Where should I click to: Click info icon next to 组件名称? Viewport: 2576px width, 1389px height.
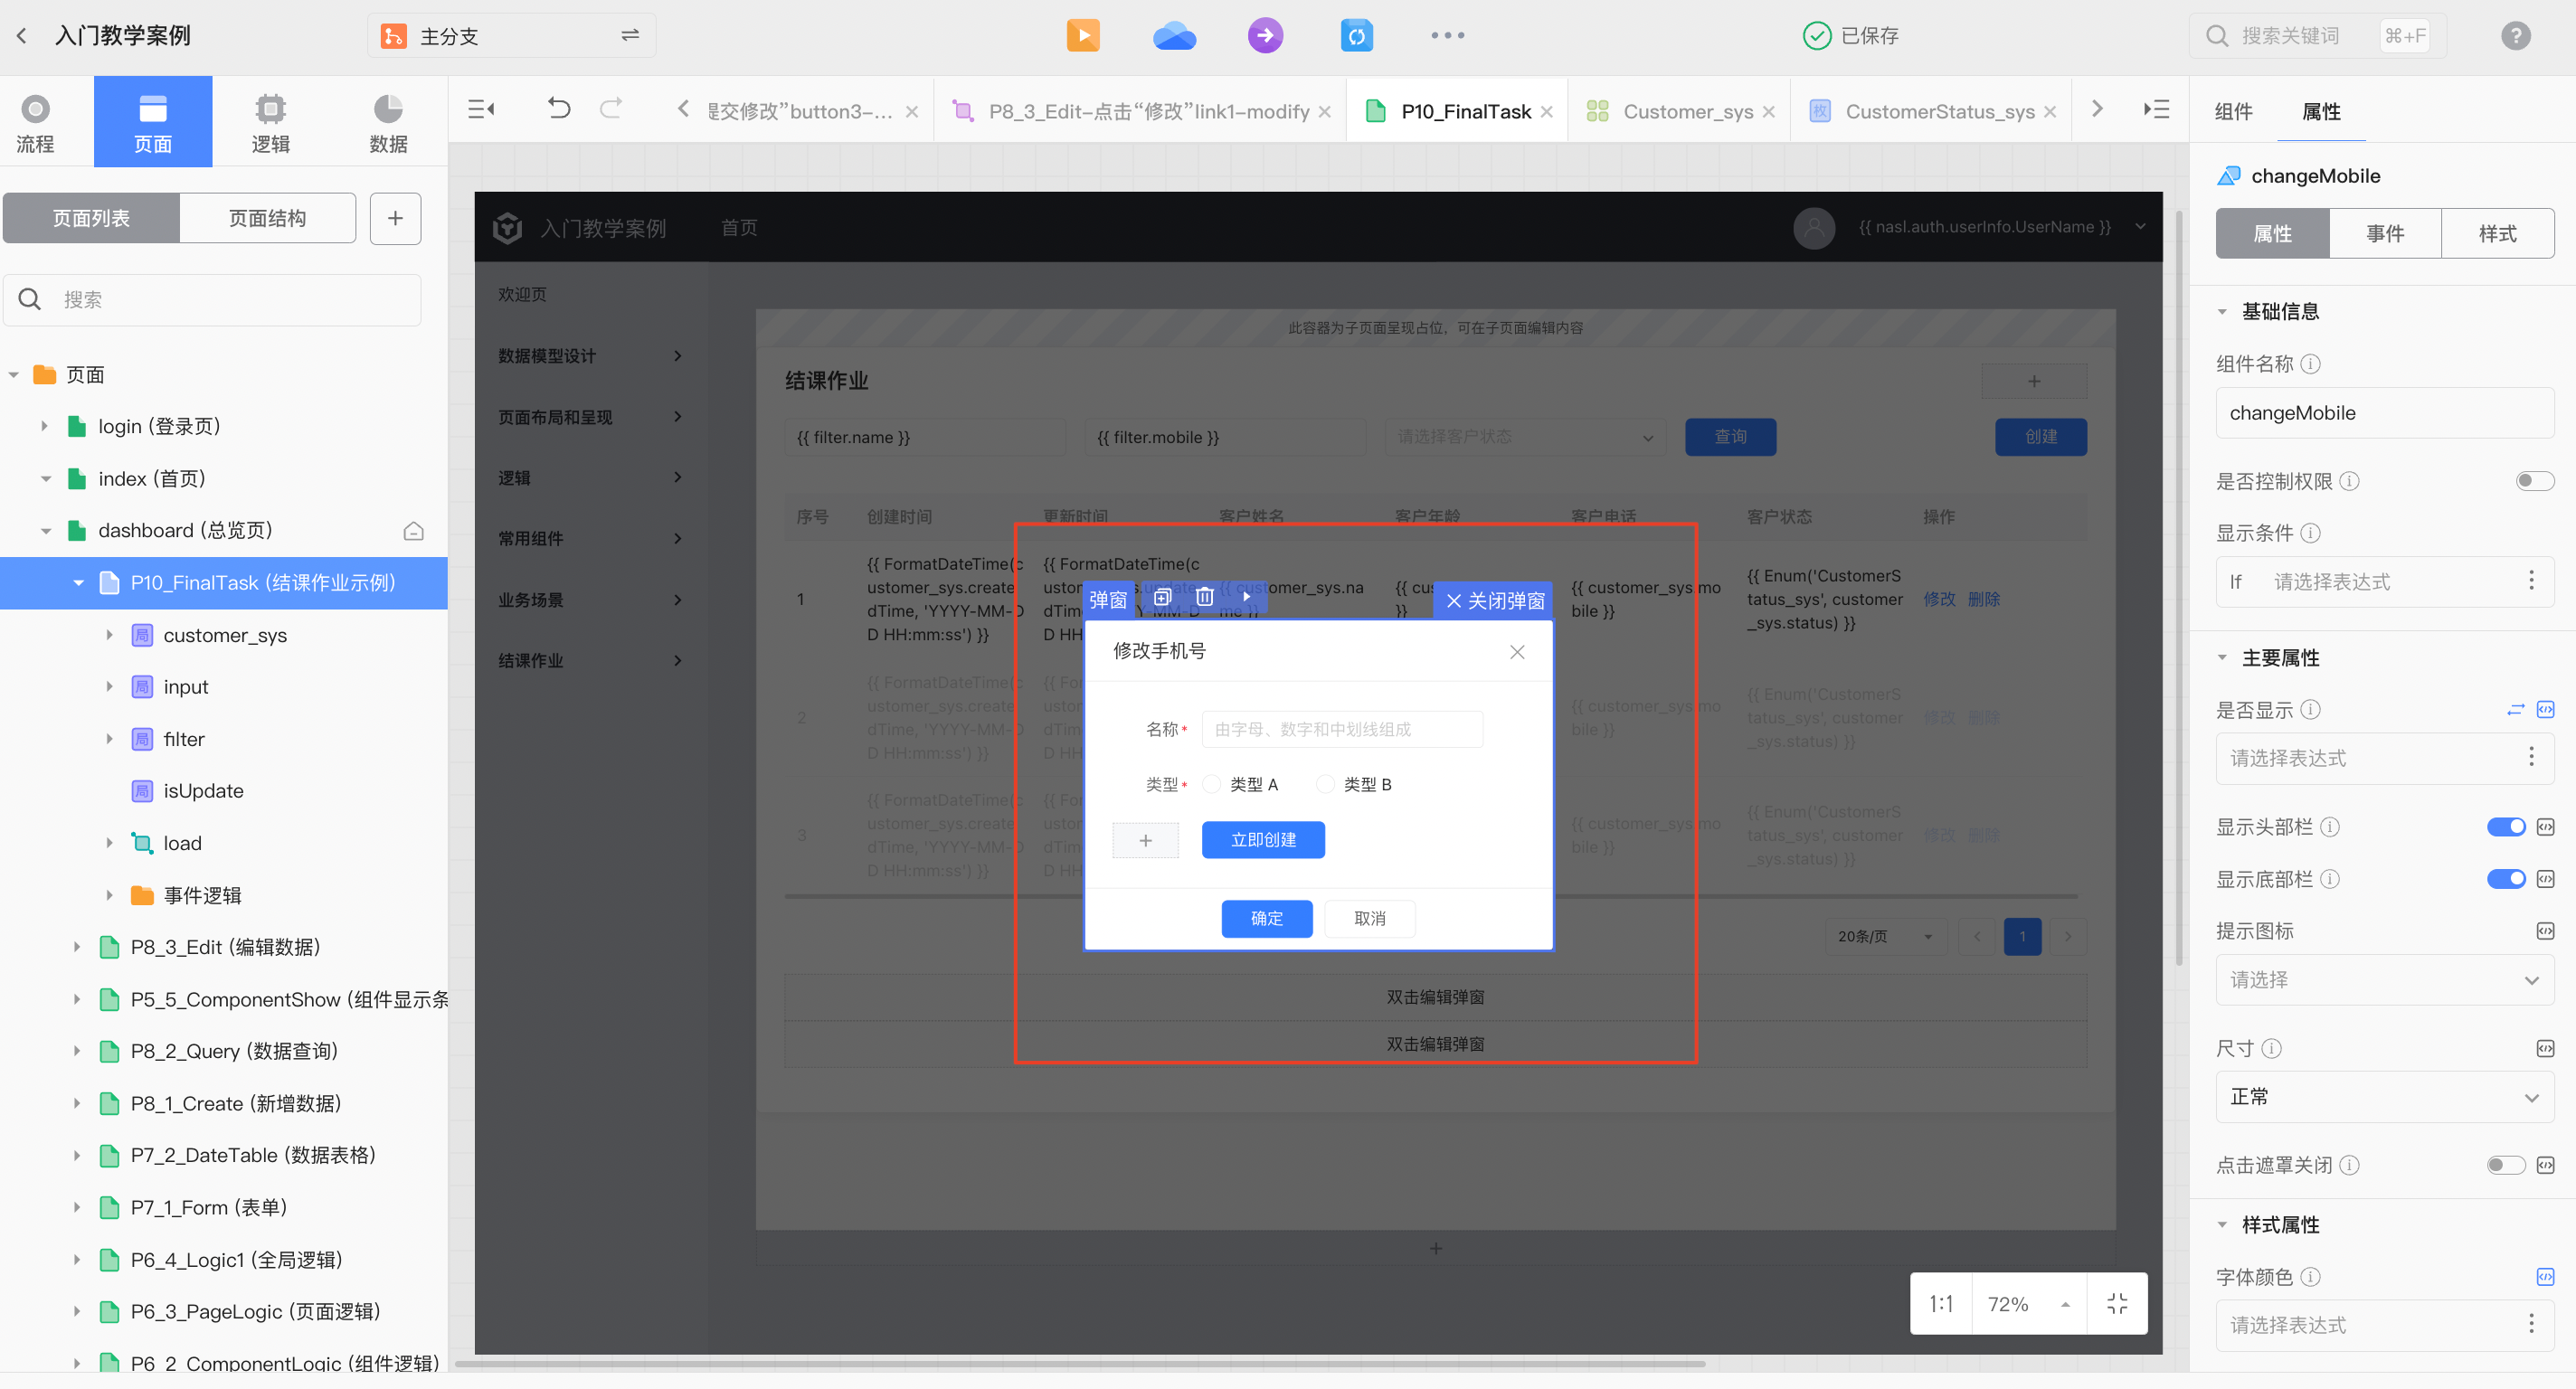point(2310,364)
